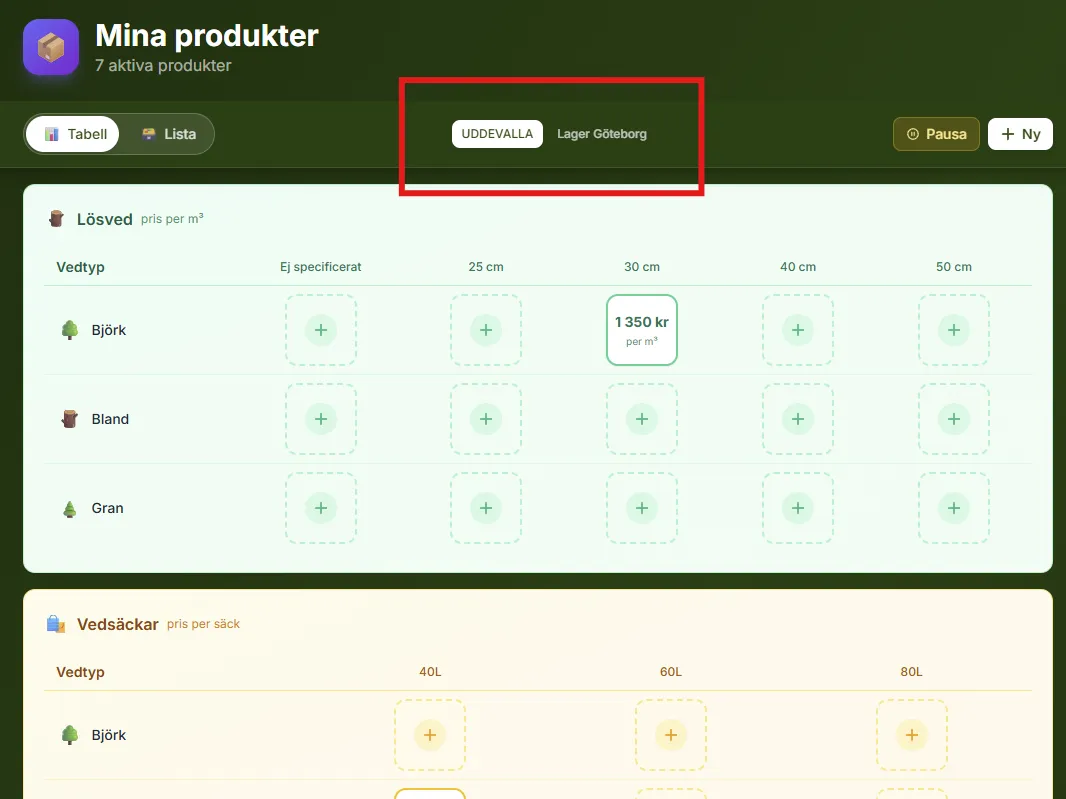
Task: Click the 40 cm column header
Action: [x=798, y=267]
